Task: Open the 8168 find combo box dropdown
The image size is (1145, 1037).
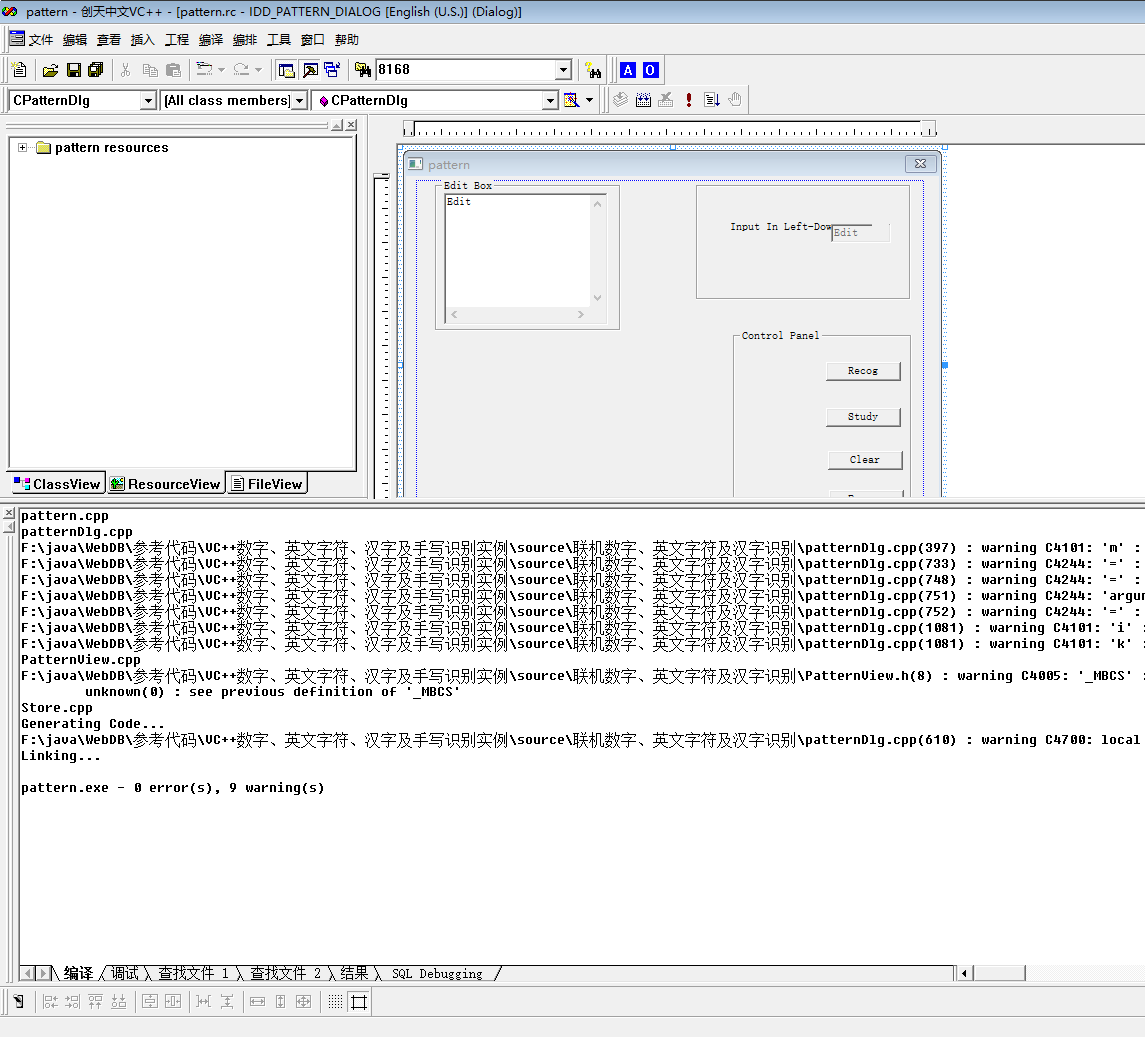Action: [563, 70]
